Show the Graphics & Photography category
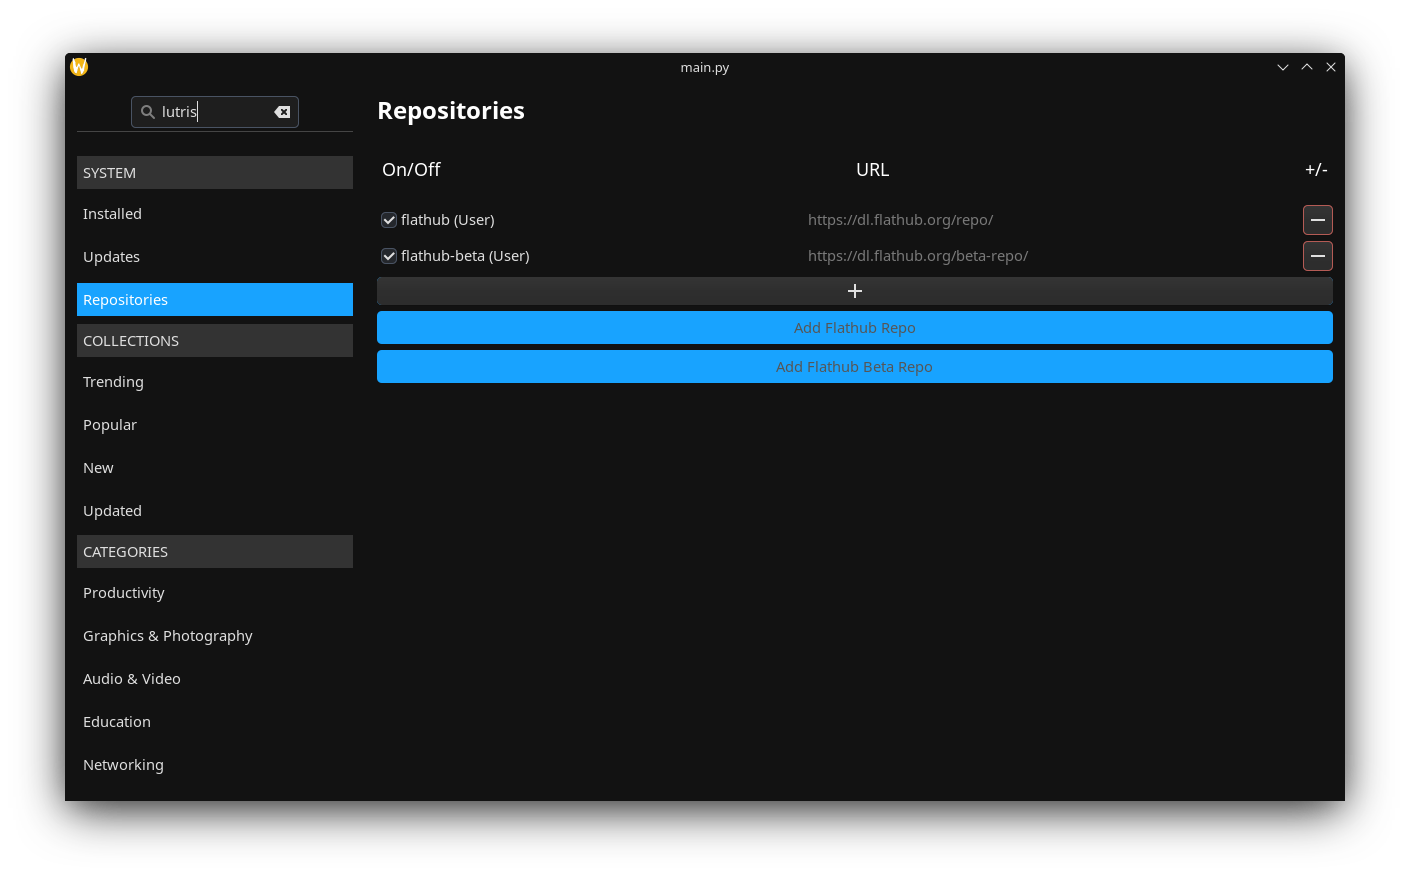1410x878 pixels. coord(167,636)
